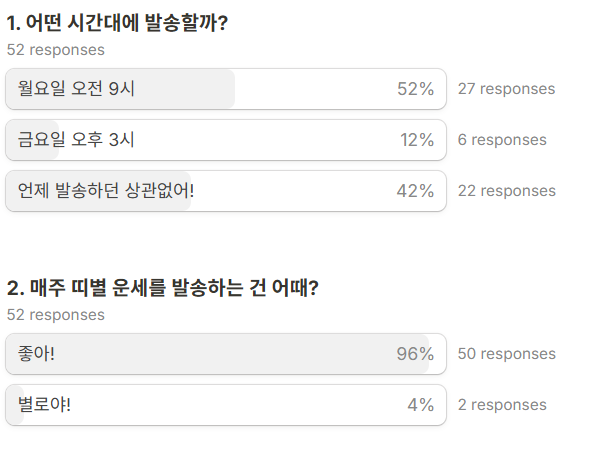This screenshot has width=605, height=453.
Task: Click the 4% value on the '별로야!' option
Action: click(420, 405)
